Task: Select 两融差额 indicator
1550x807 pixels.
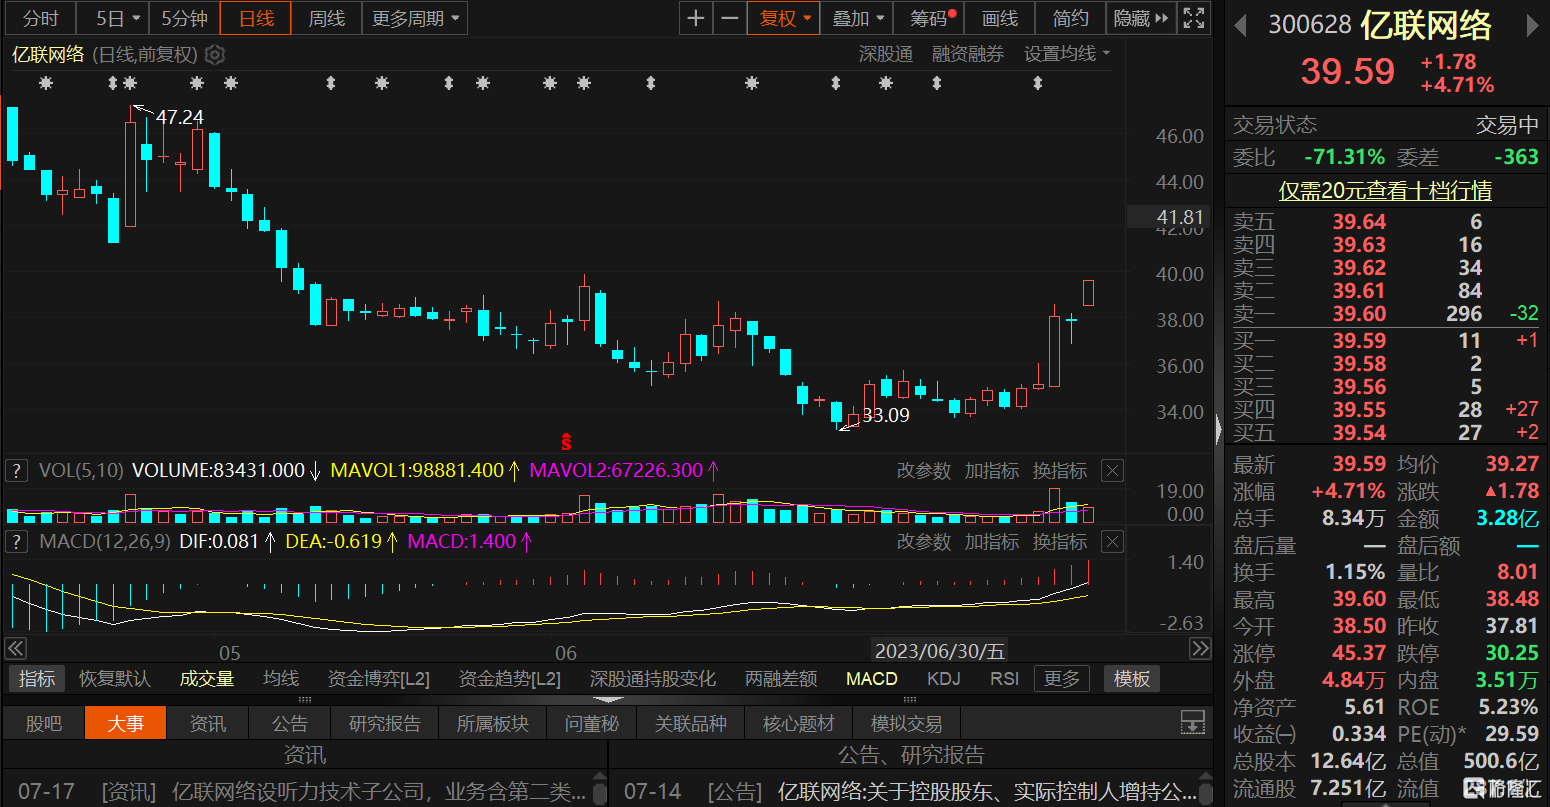Action: pos(781,679)
